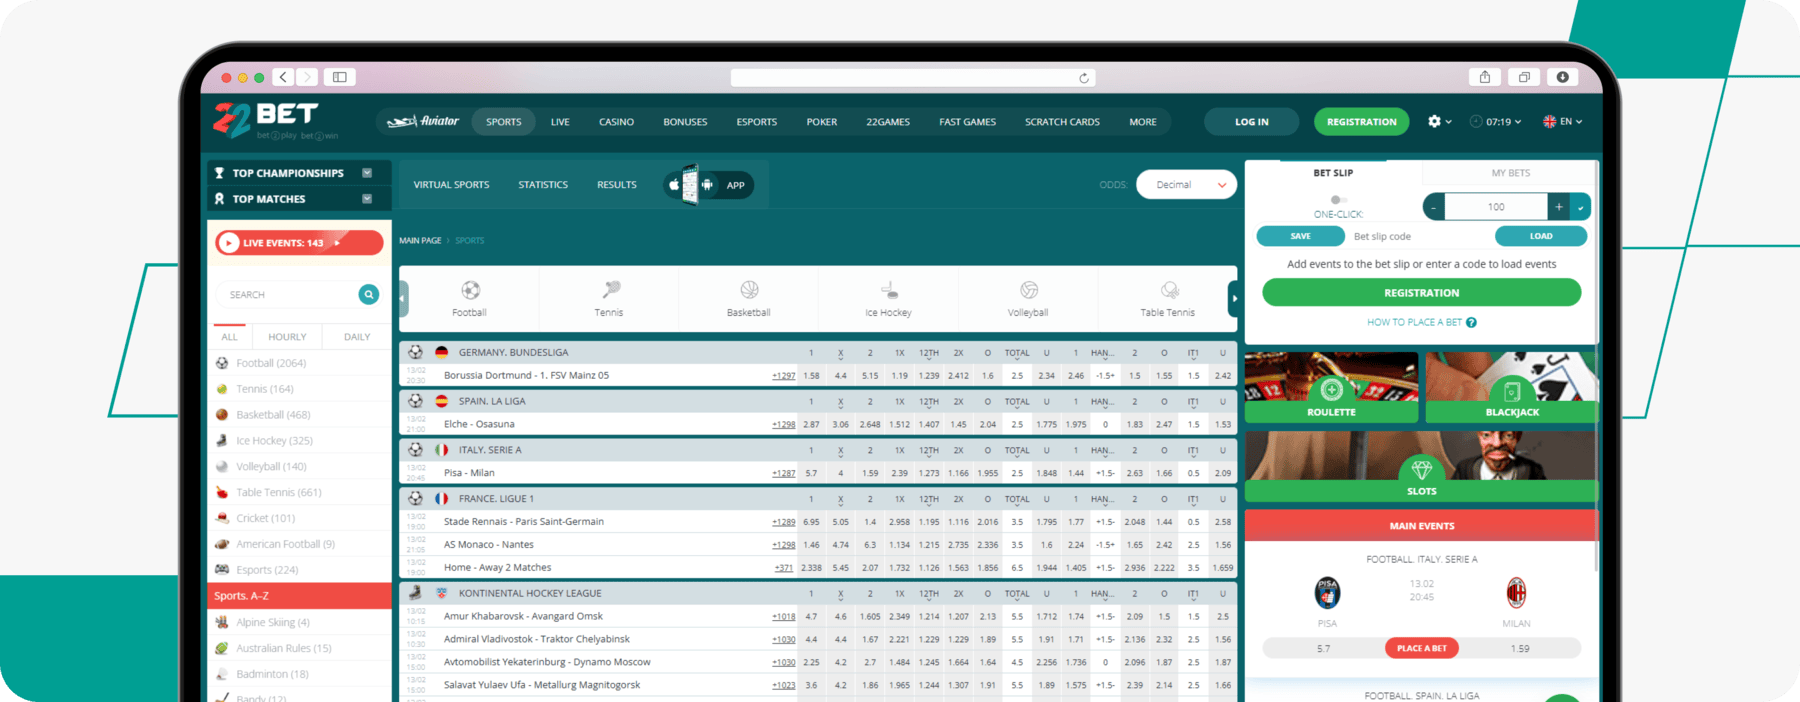Slide sports carousel to the right

[1234, 298]
